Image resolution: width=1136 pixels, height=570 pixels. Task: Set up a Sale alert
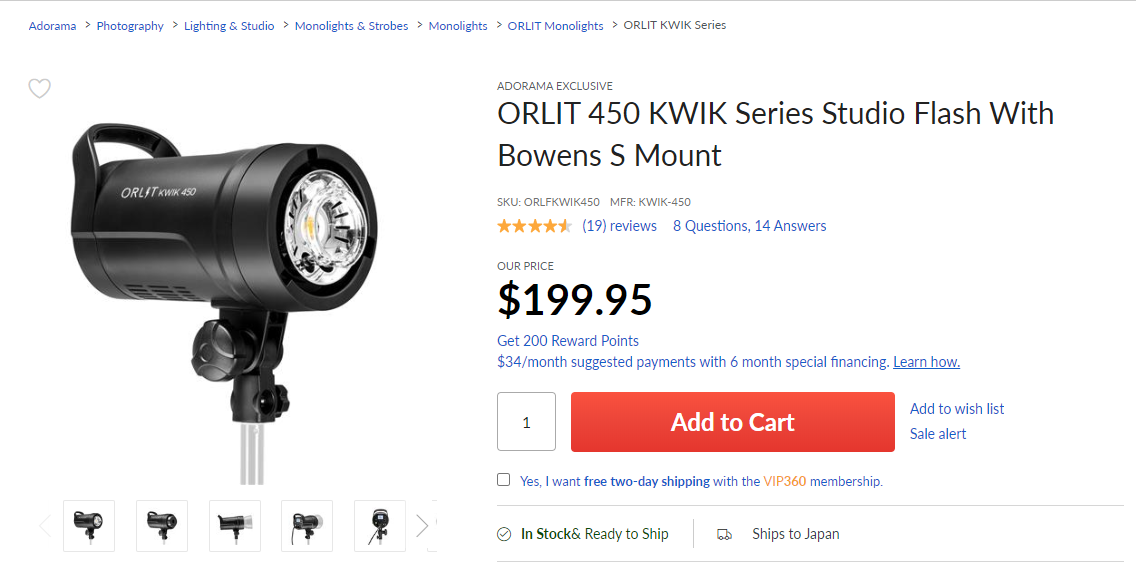click(x=938, y=434)
